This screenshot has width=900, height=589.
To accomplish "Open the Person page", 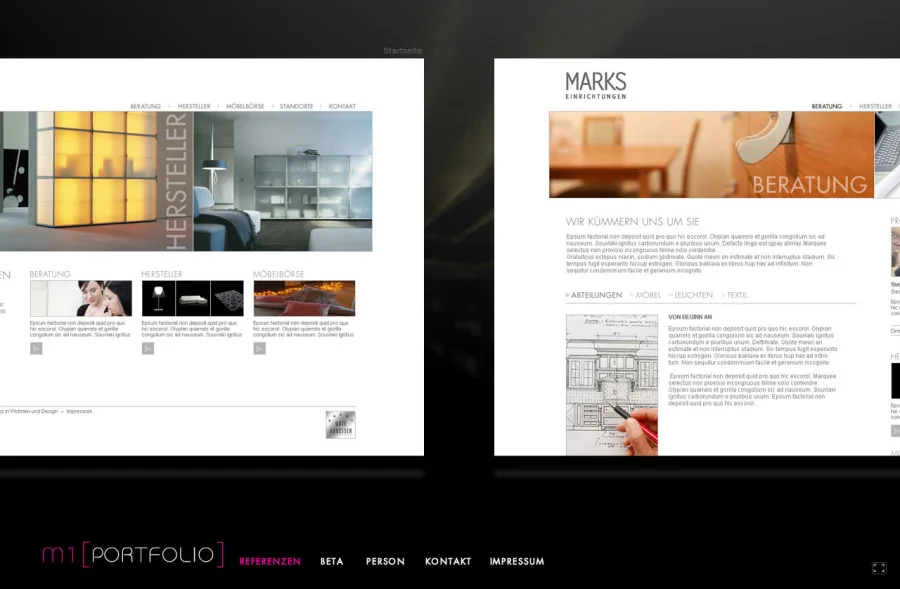I will 385,562.
